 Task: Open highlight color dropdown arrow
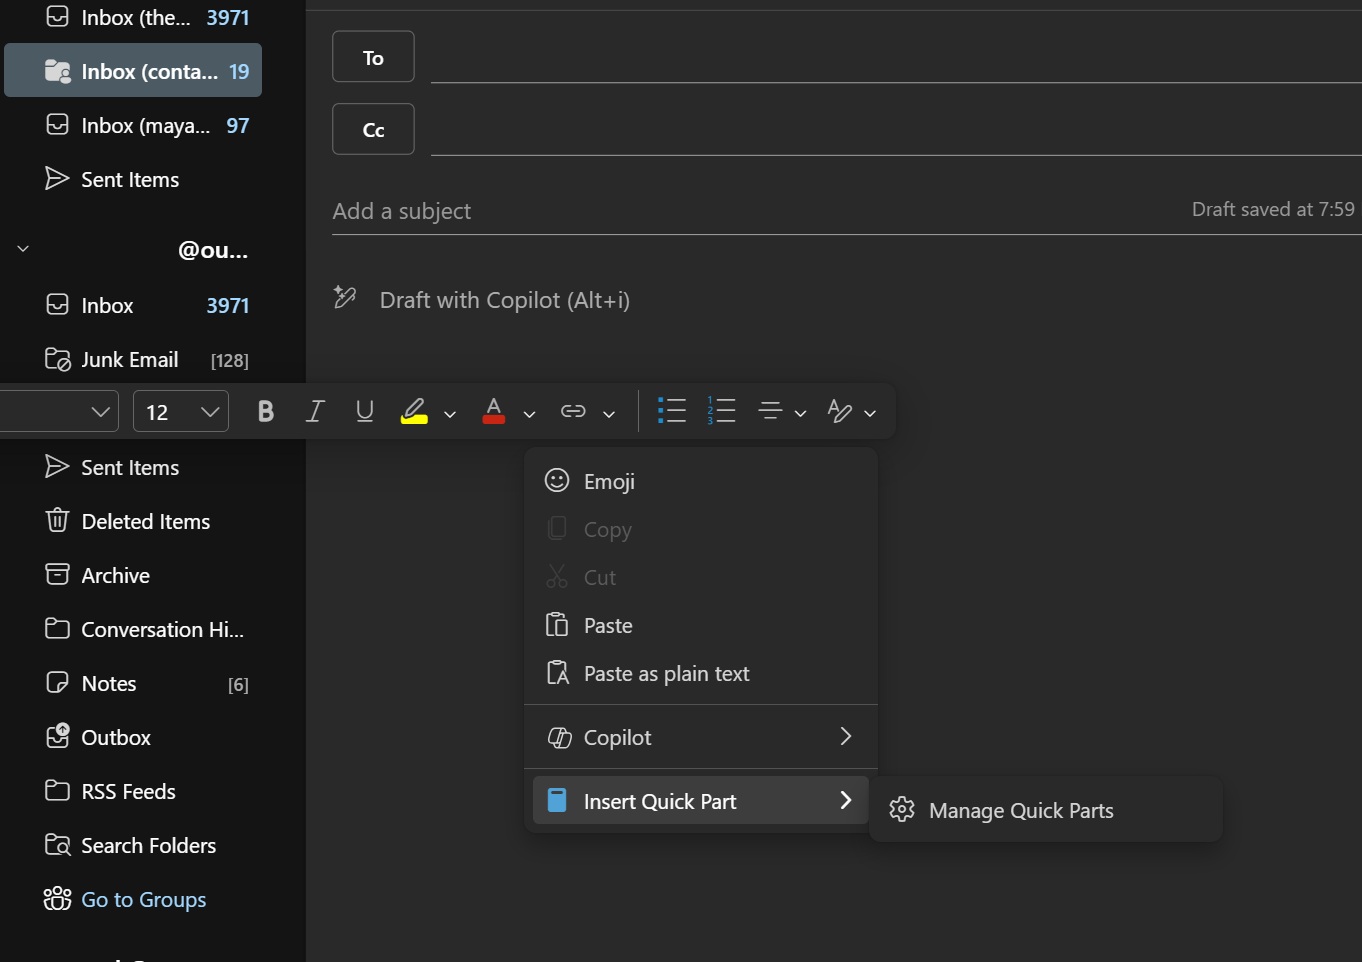pos(450,413)
